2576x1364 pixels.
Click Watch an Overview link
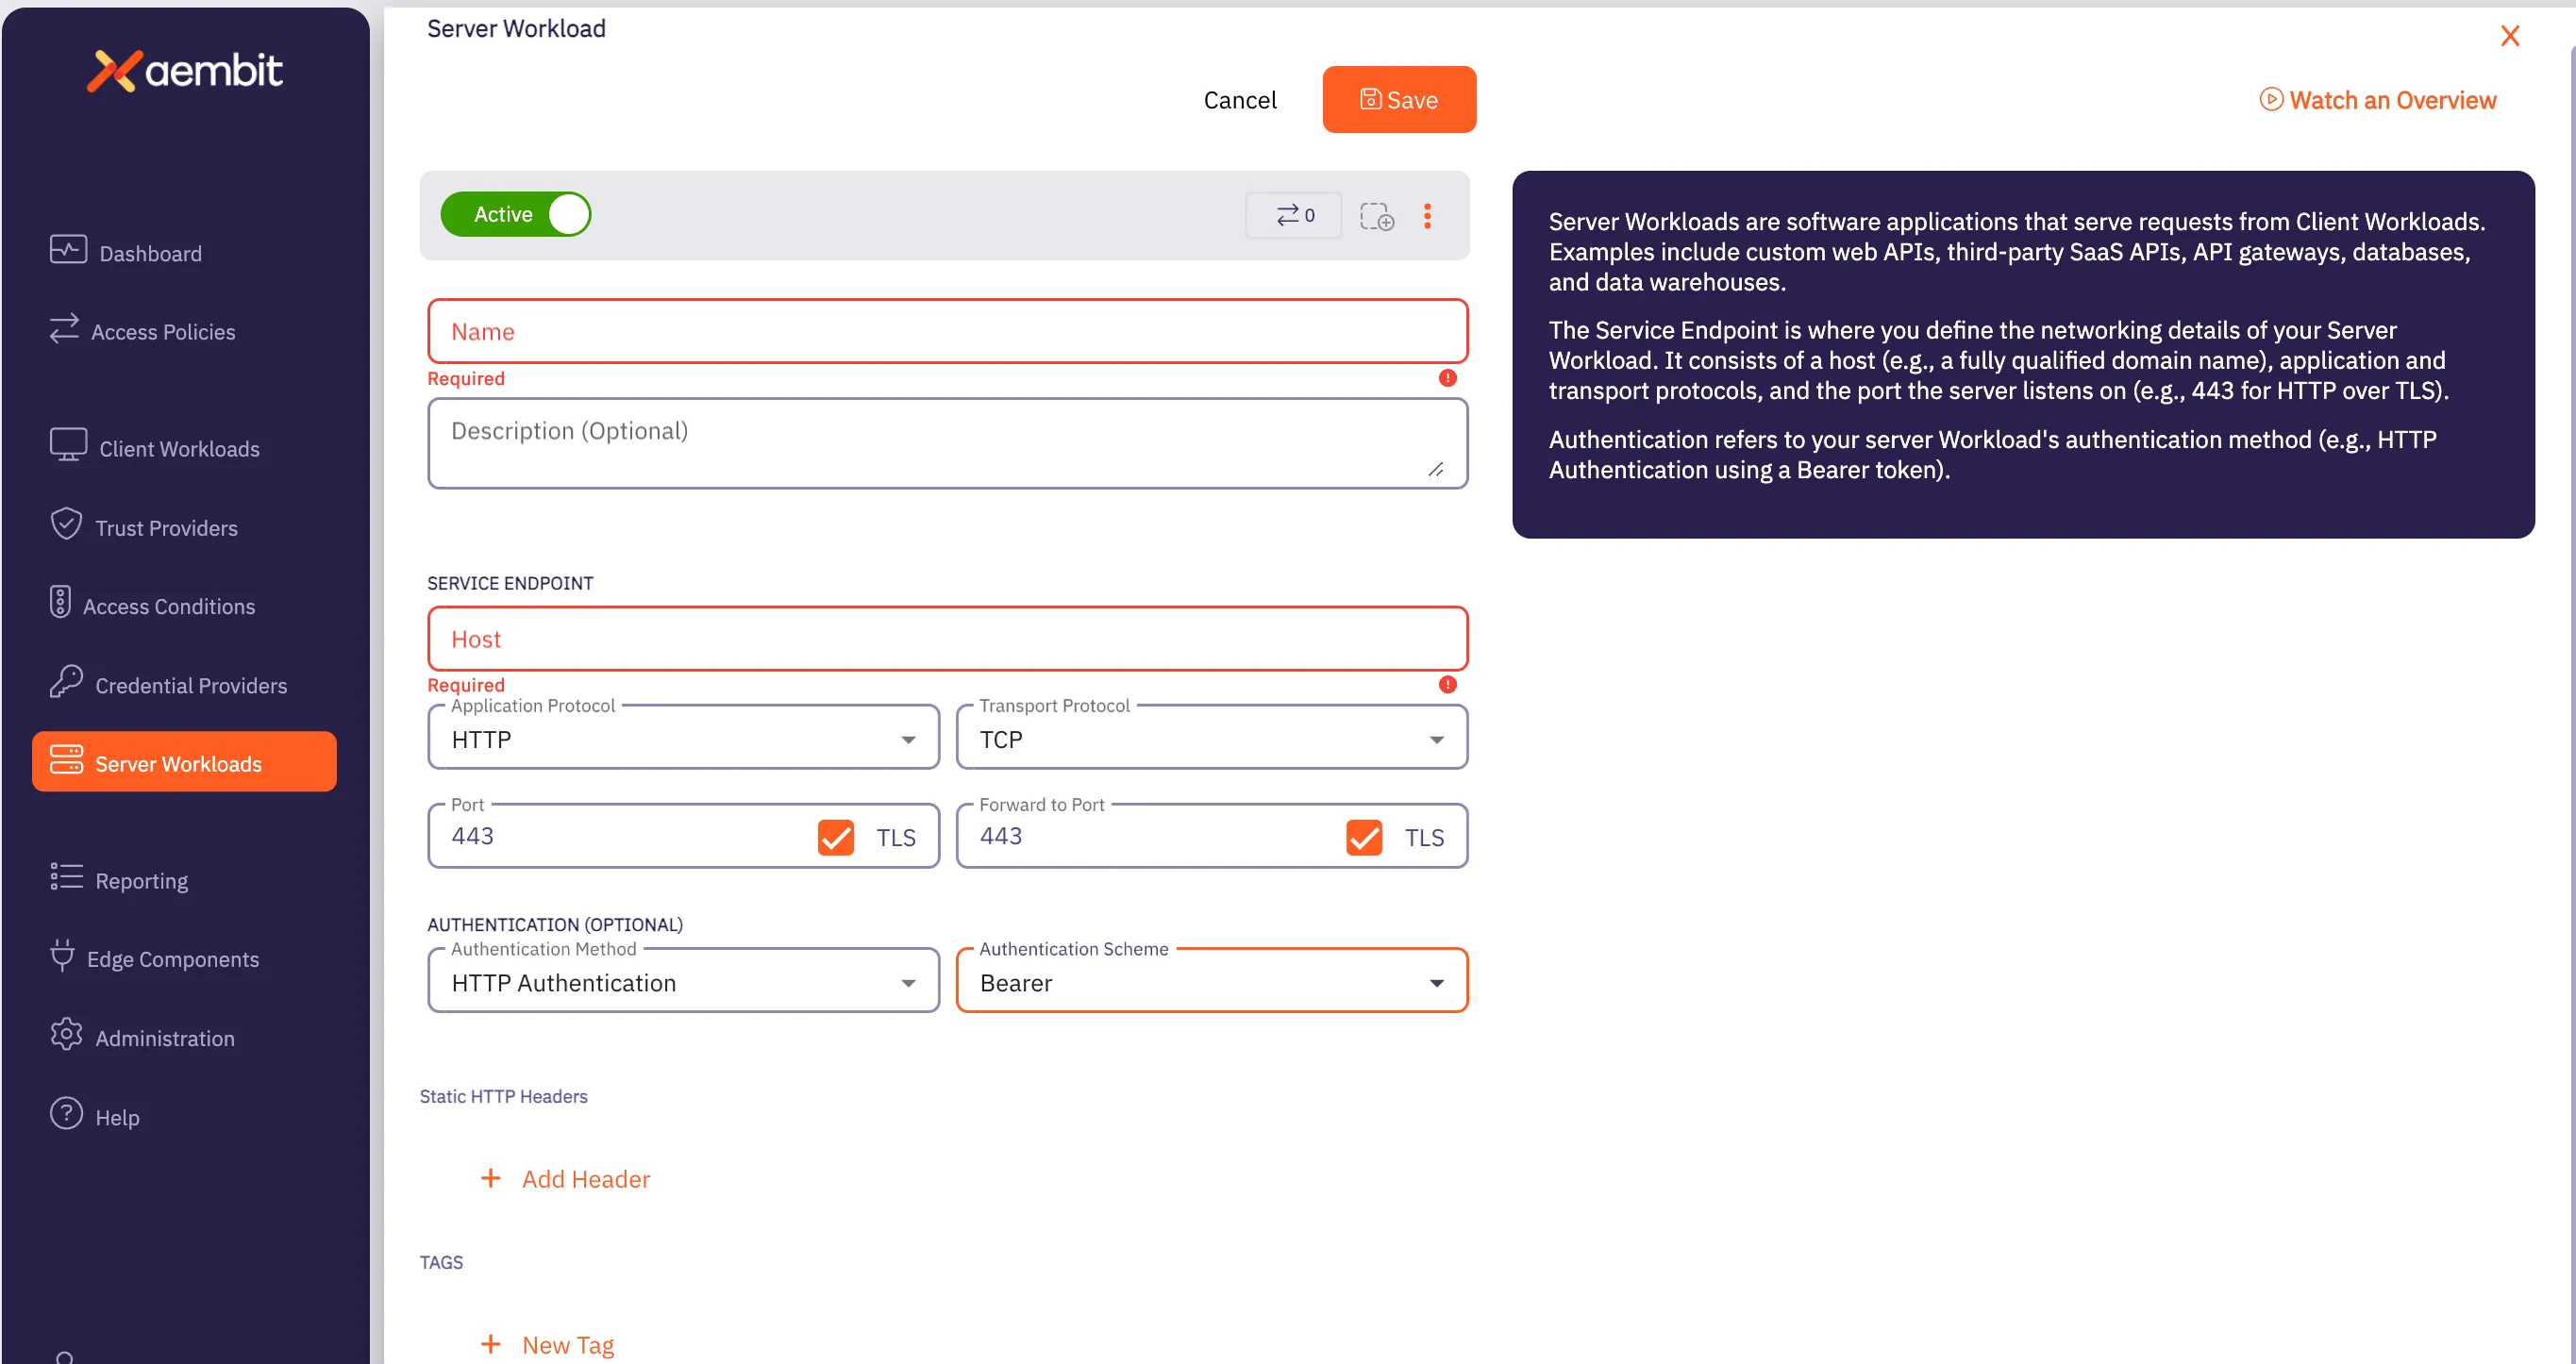click(2377, 99)
